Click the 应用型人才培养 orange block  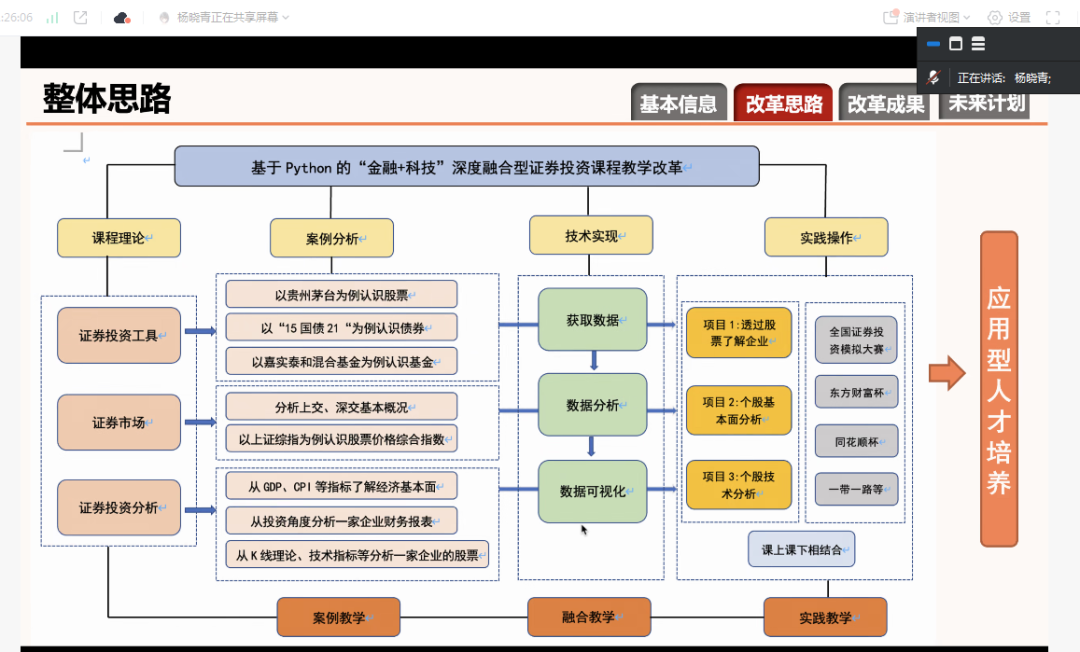pos(998,389)
